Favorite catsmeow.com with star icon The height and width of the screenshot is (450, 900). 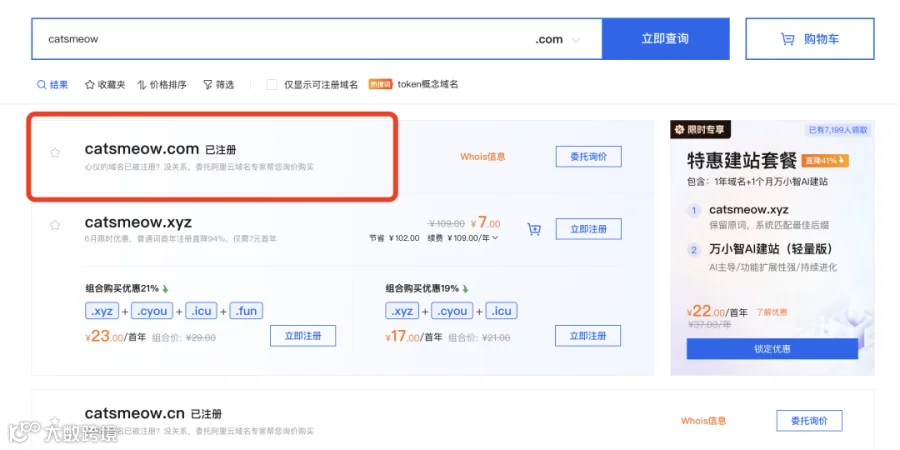click(55, 152)
